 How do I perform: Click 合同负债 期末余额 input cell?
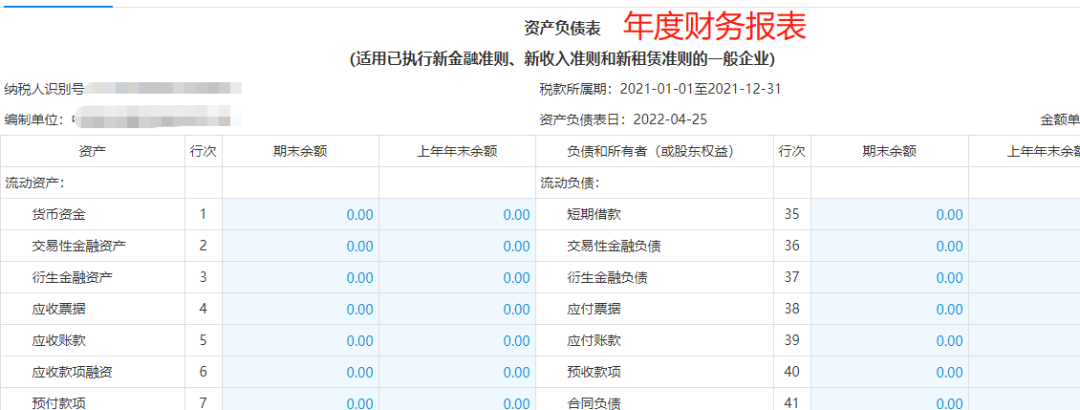click(x=889, y=400)
